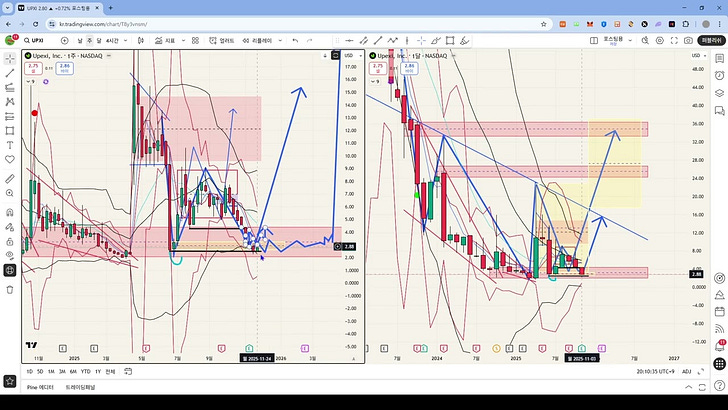
Task: Open the 얼러트 alert creation
Action: [222, 40]
